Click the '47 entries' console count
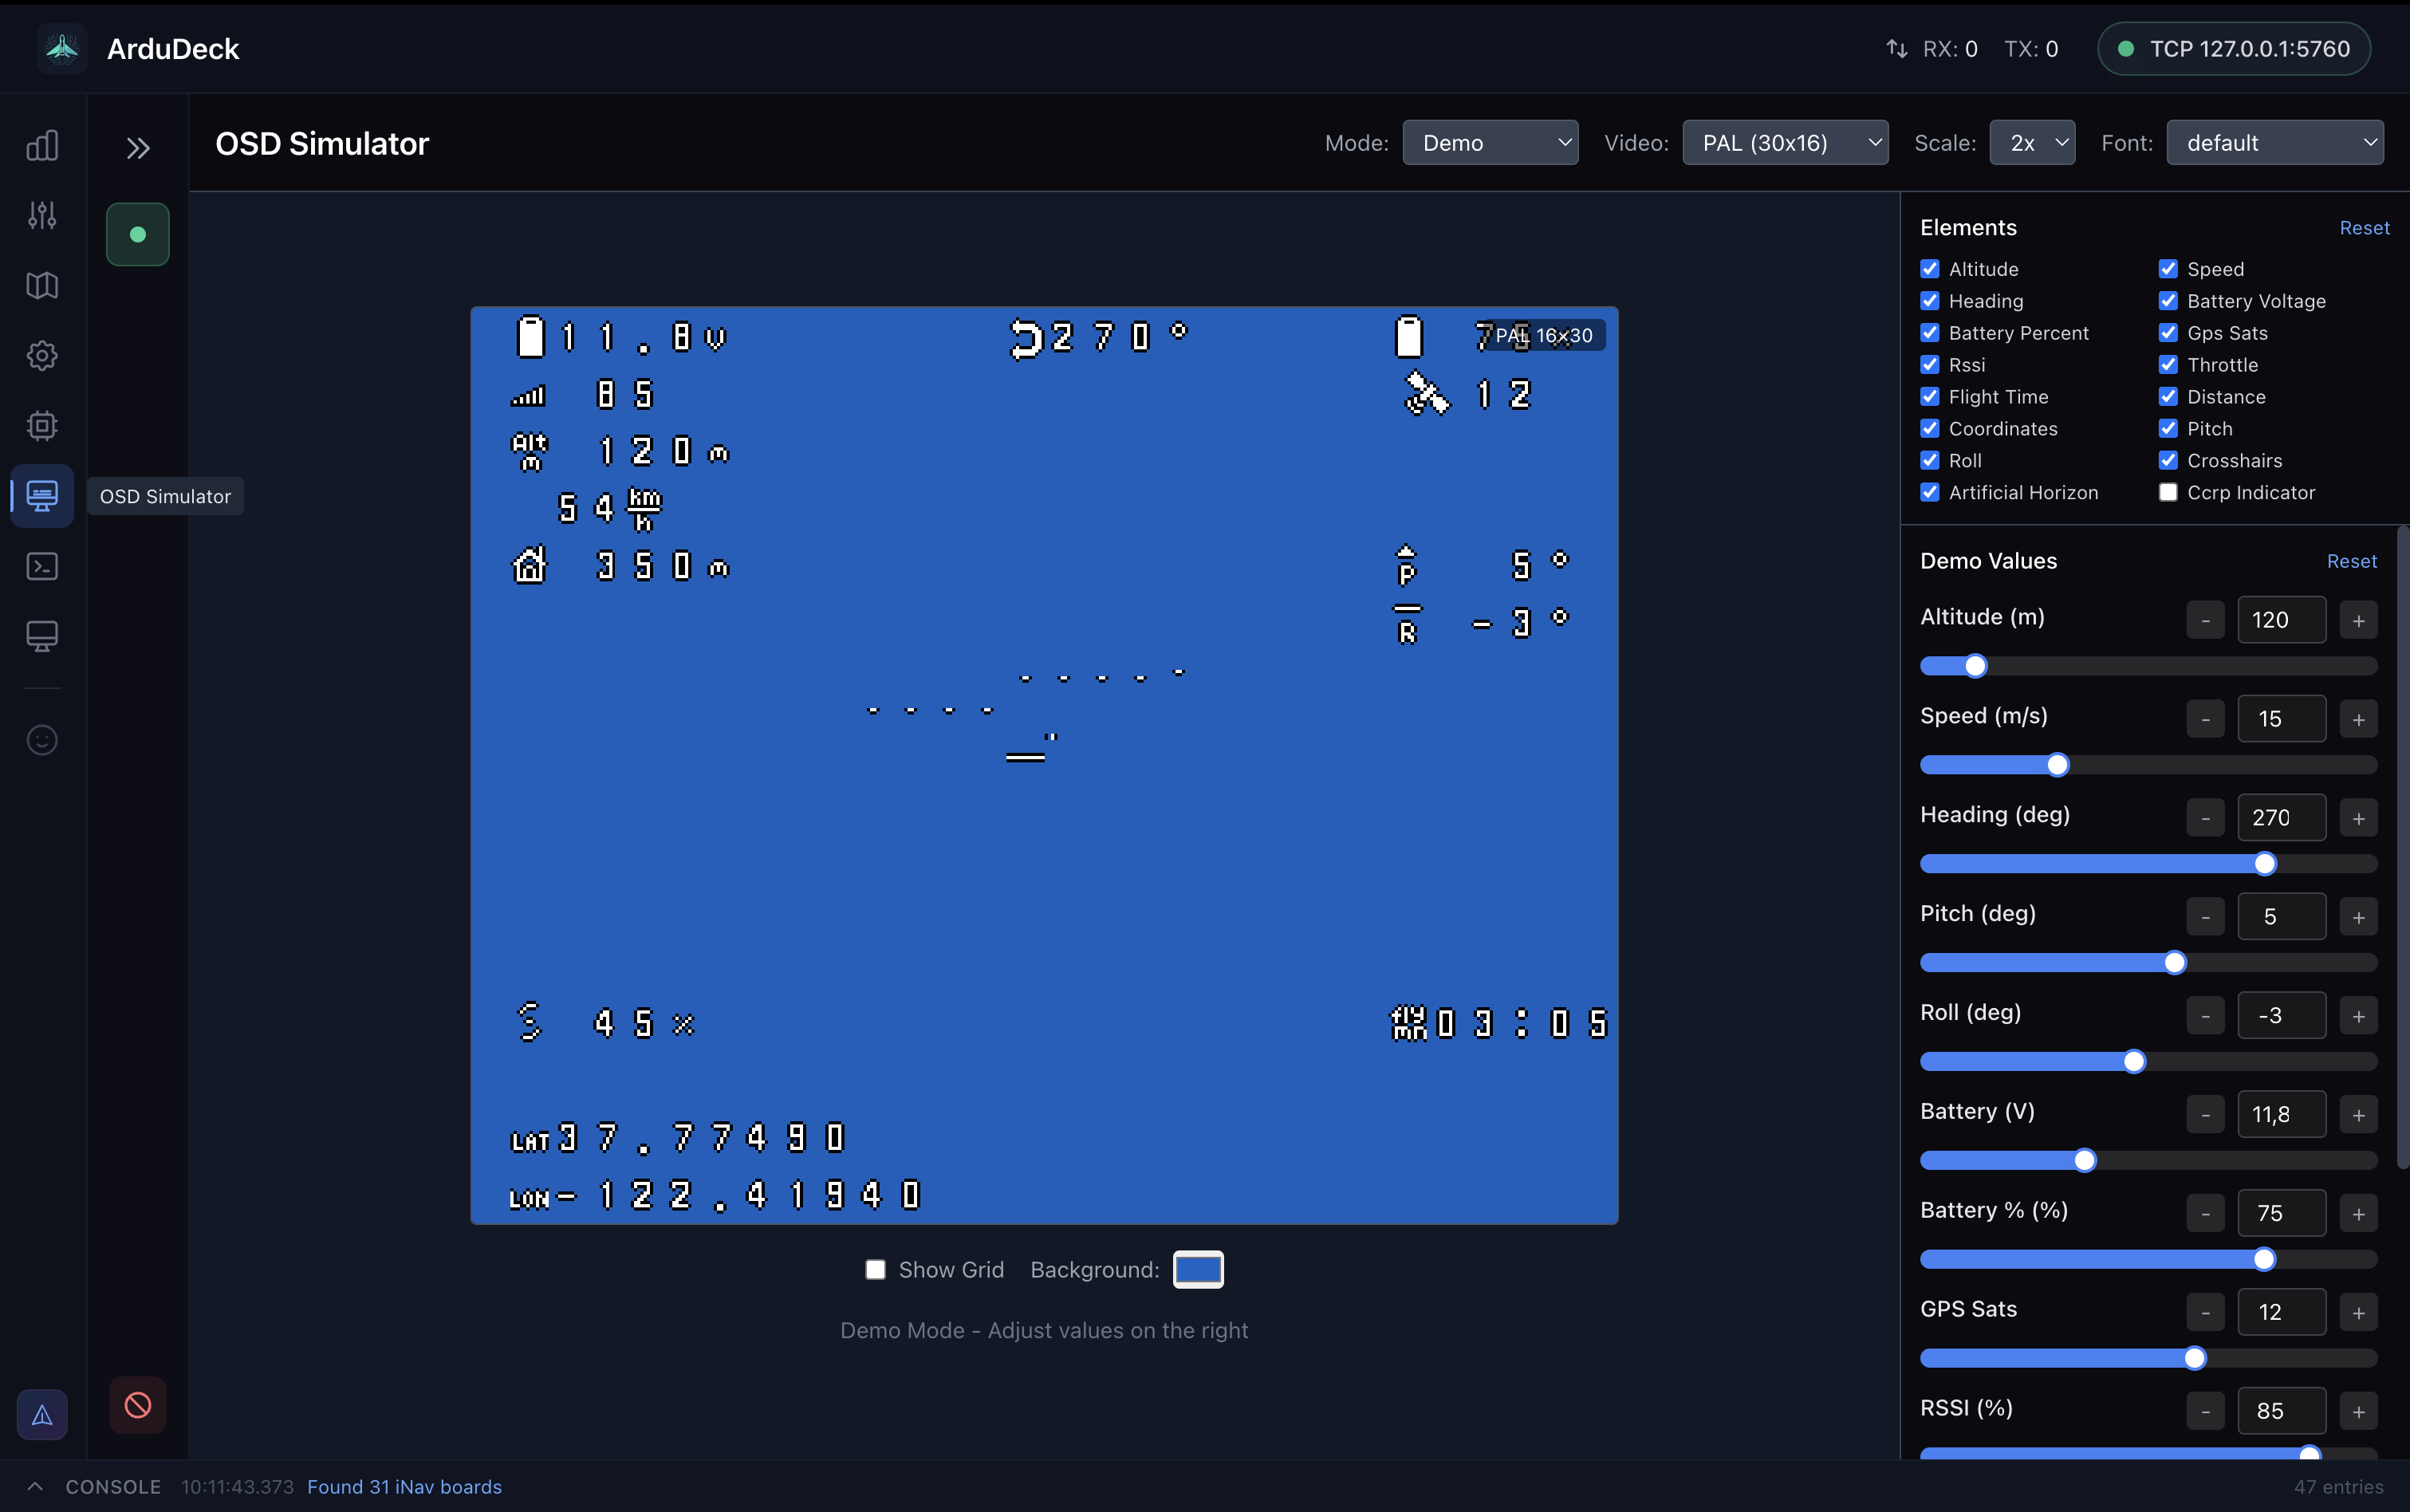Screen dimensions: 2410x1512 tap(2338, 1487)
